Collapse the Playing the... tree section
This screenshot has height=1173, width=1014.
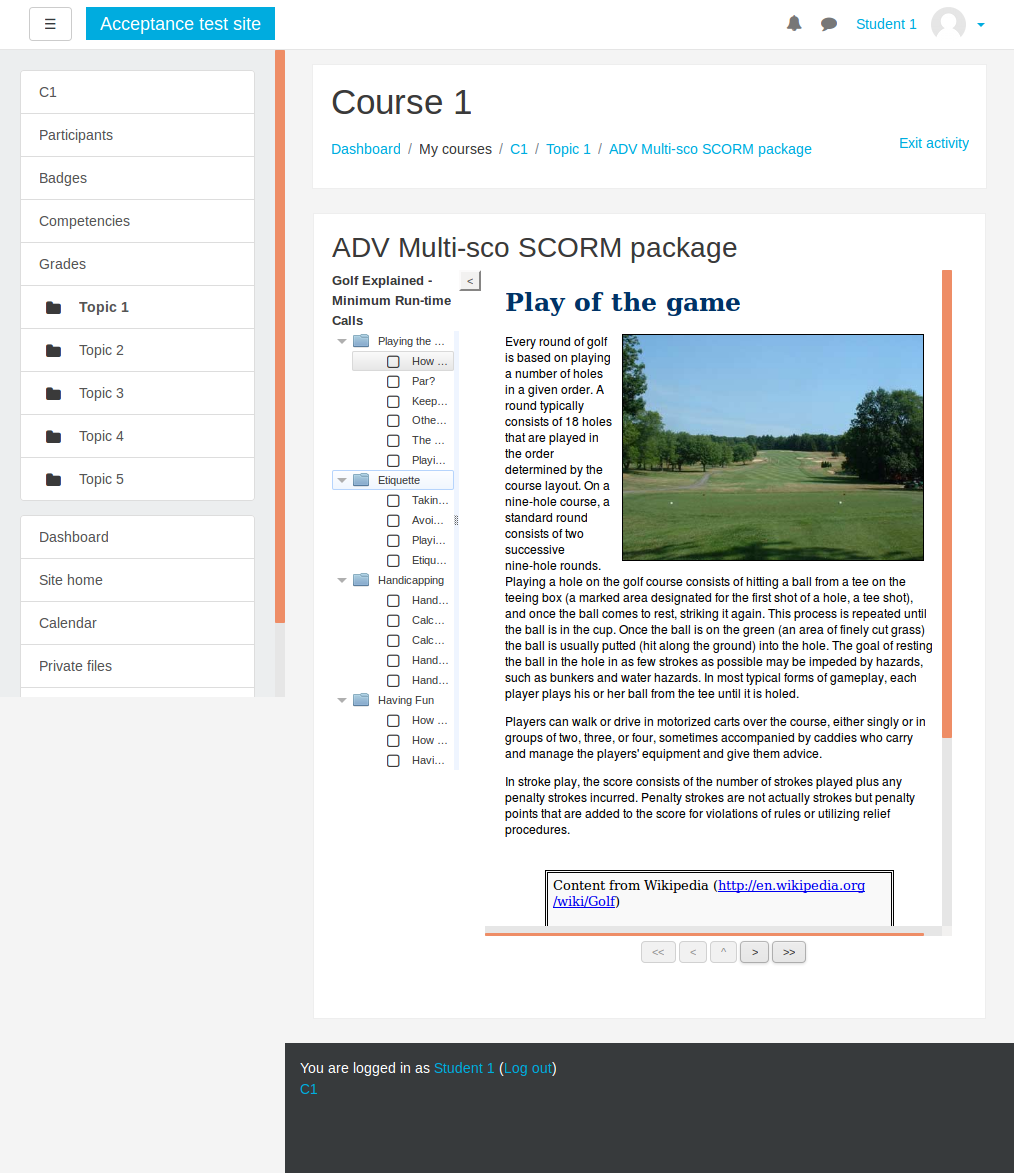coord(342,341)
